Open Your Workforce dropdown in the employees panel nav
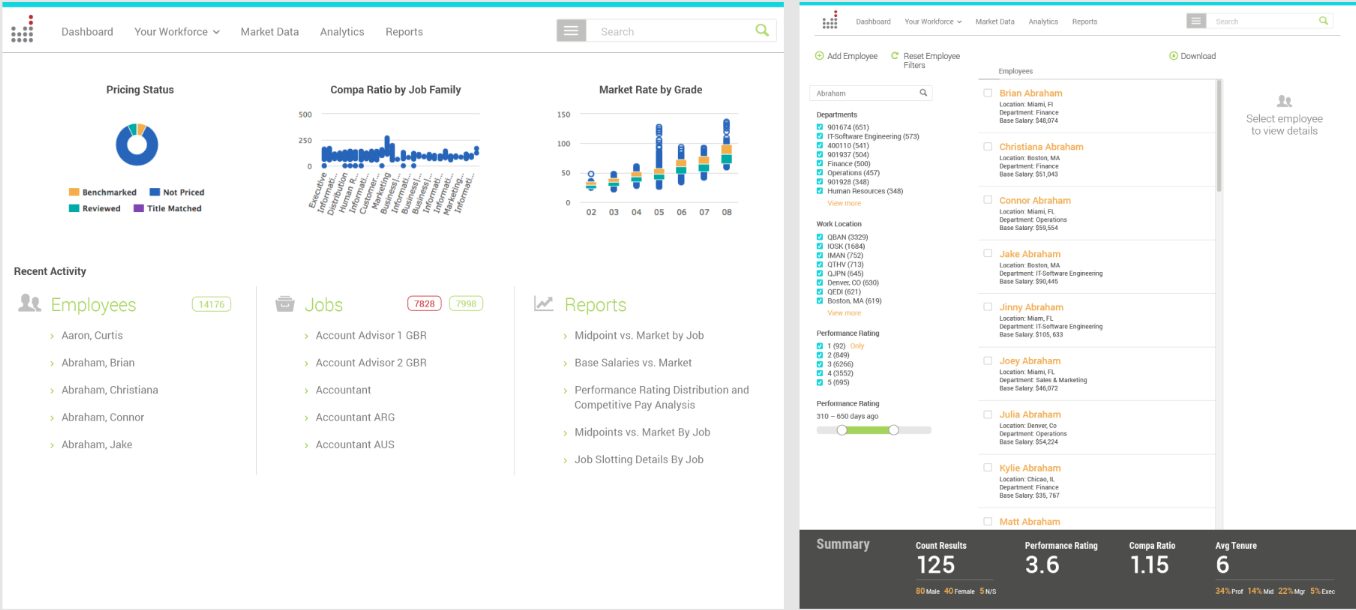 (x=933, y=21)
